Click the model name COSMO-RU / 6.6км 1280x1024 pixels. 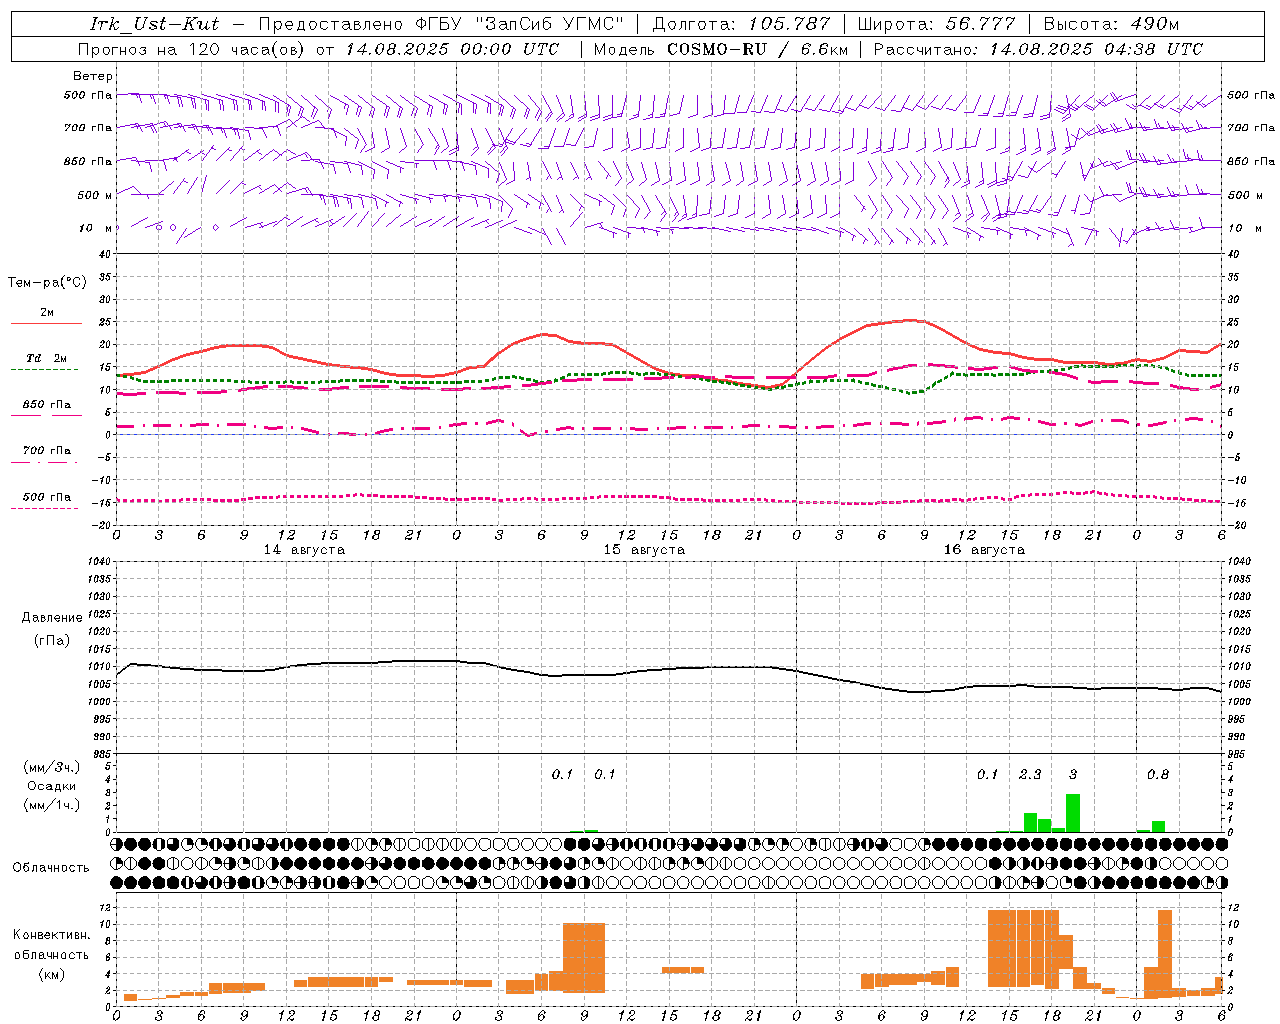(757, 49)
